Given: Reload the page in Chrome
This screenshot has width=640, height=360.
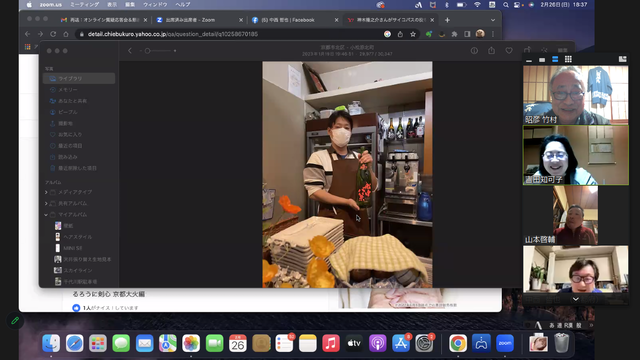Looking at the screenshot, I should 53,34.
